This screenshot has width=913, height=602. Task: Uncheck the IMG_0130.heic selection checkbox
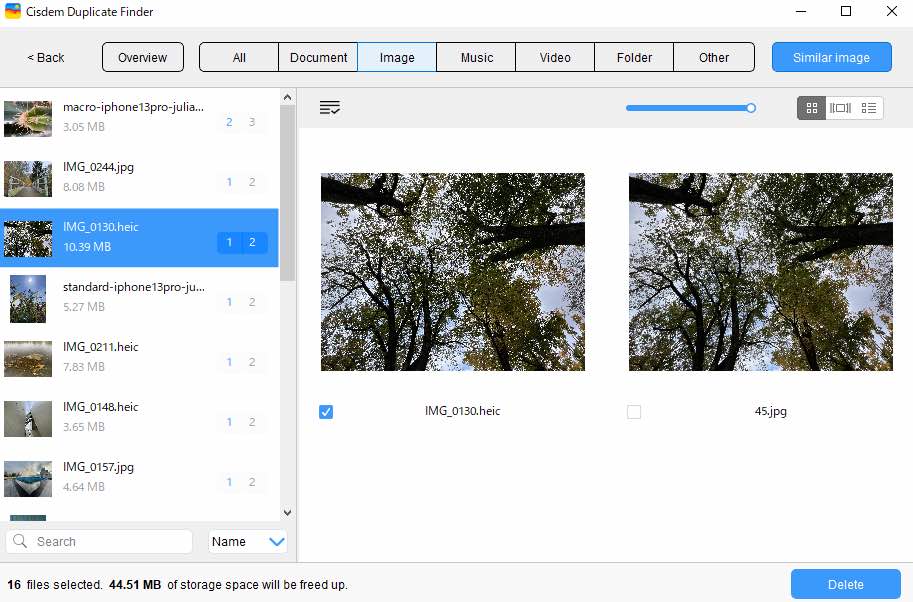coord(326,411)
